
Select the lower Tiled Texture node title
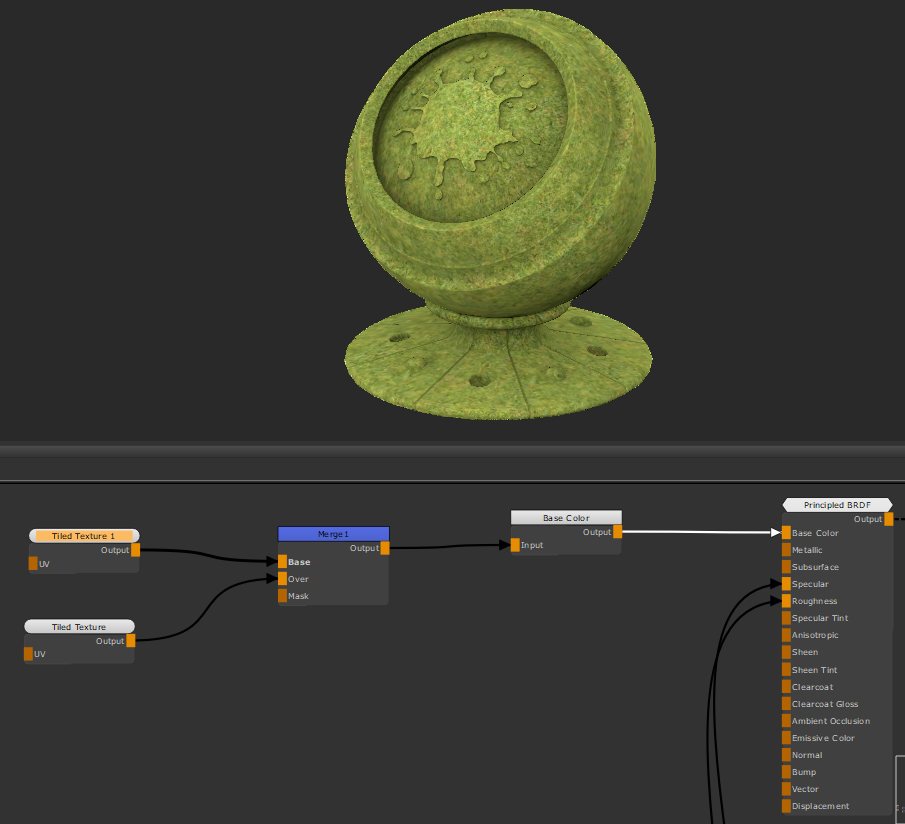coord(79,627)
